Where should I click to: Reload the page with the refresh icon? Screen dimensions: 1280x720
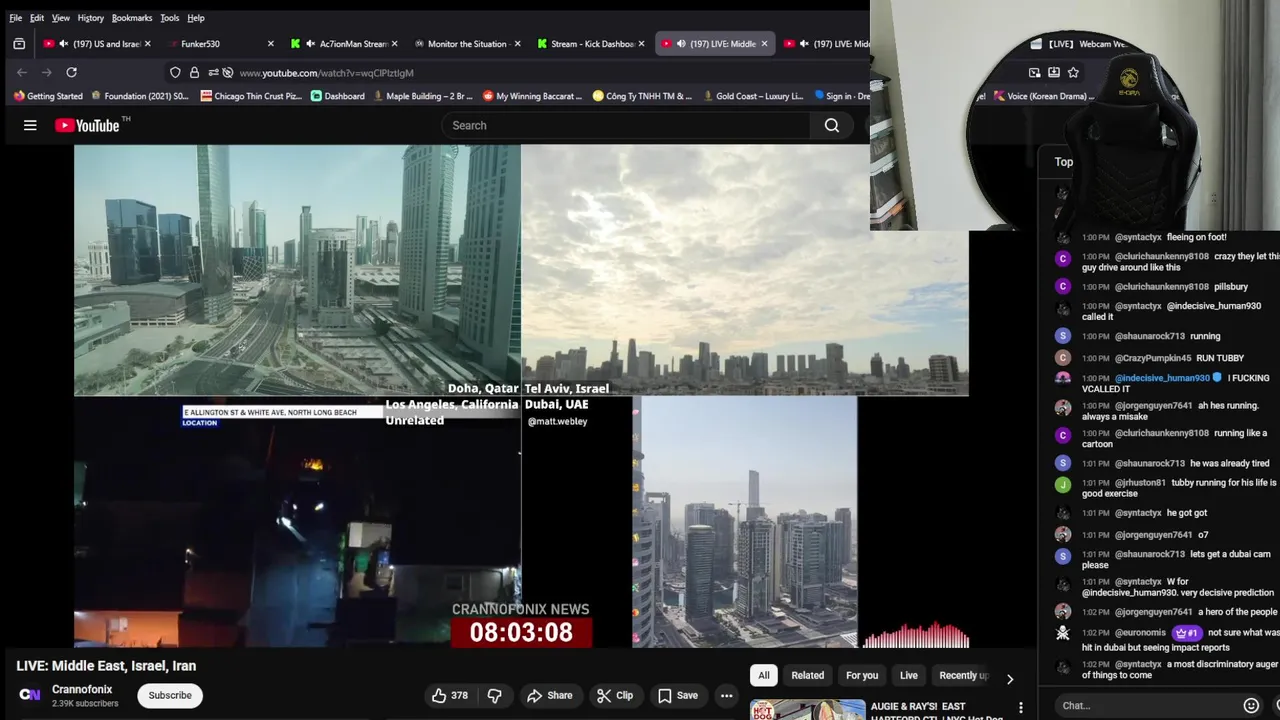(71, 72)
